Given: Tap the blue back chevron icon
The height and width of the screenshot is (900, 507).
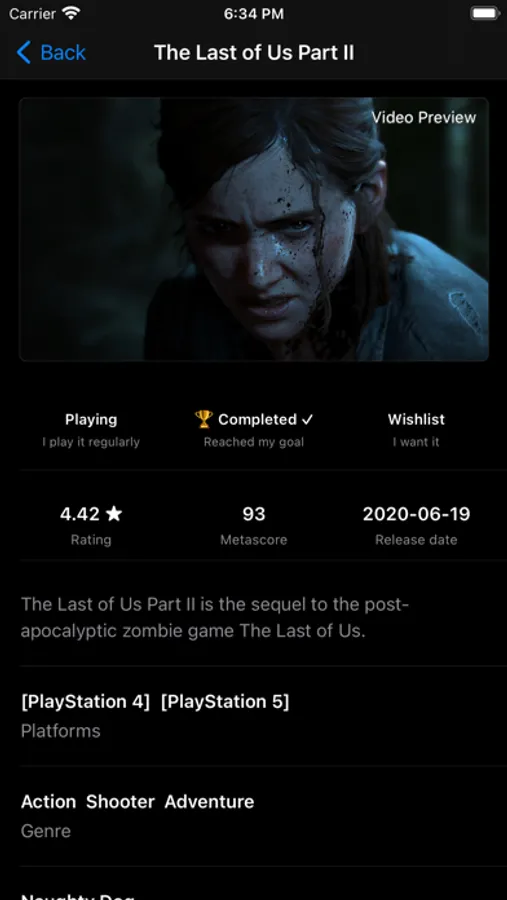Looking at the screenshot, I should (x=24, y=52).
